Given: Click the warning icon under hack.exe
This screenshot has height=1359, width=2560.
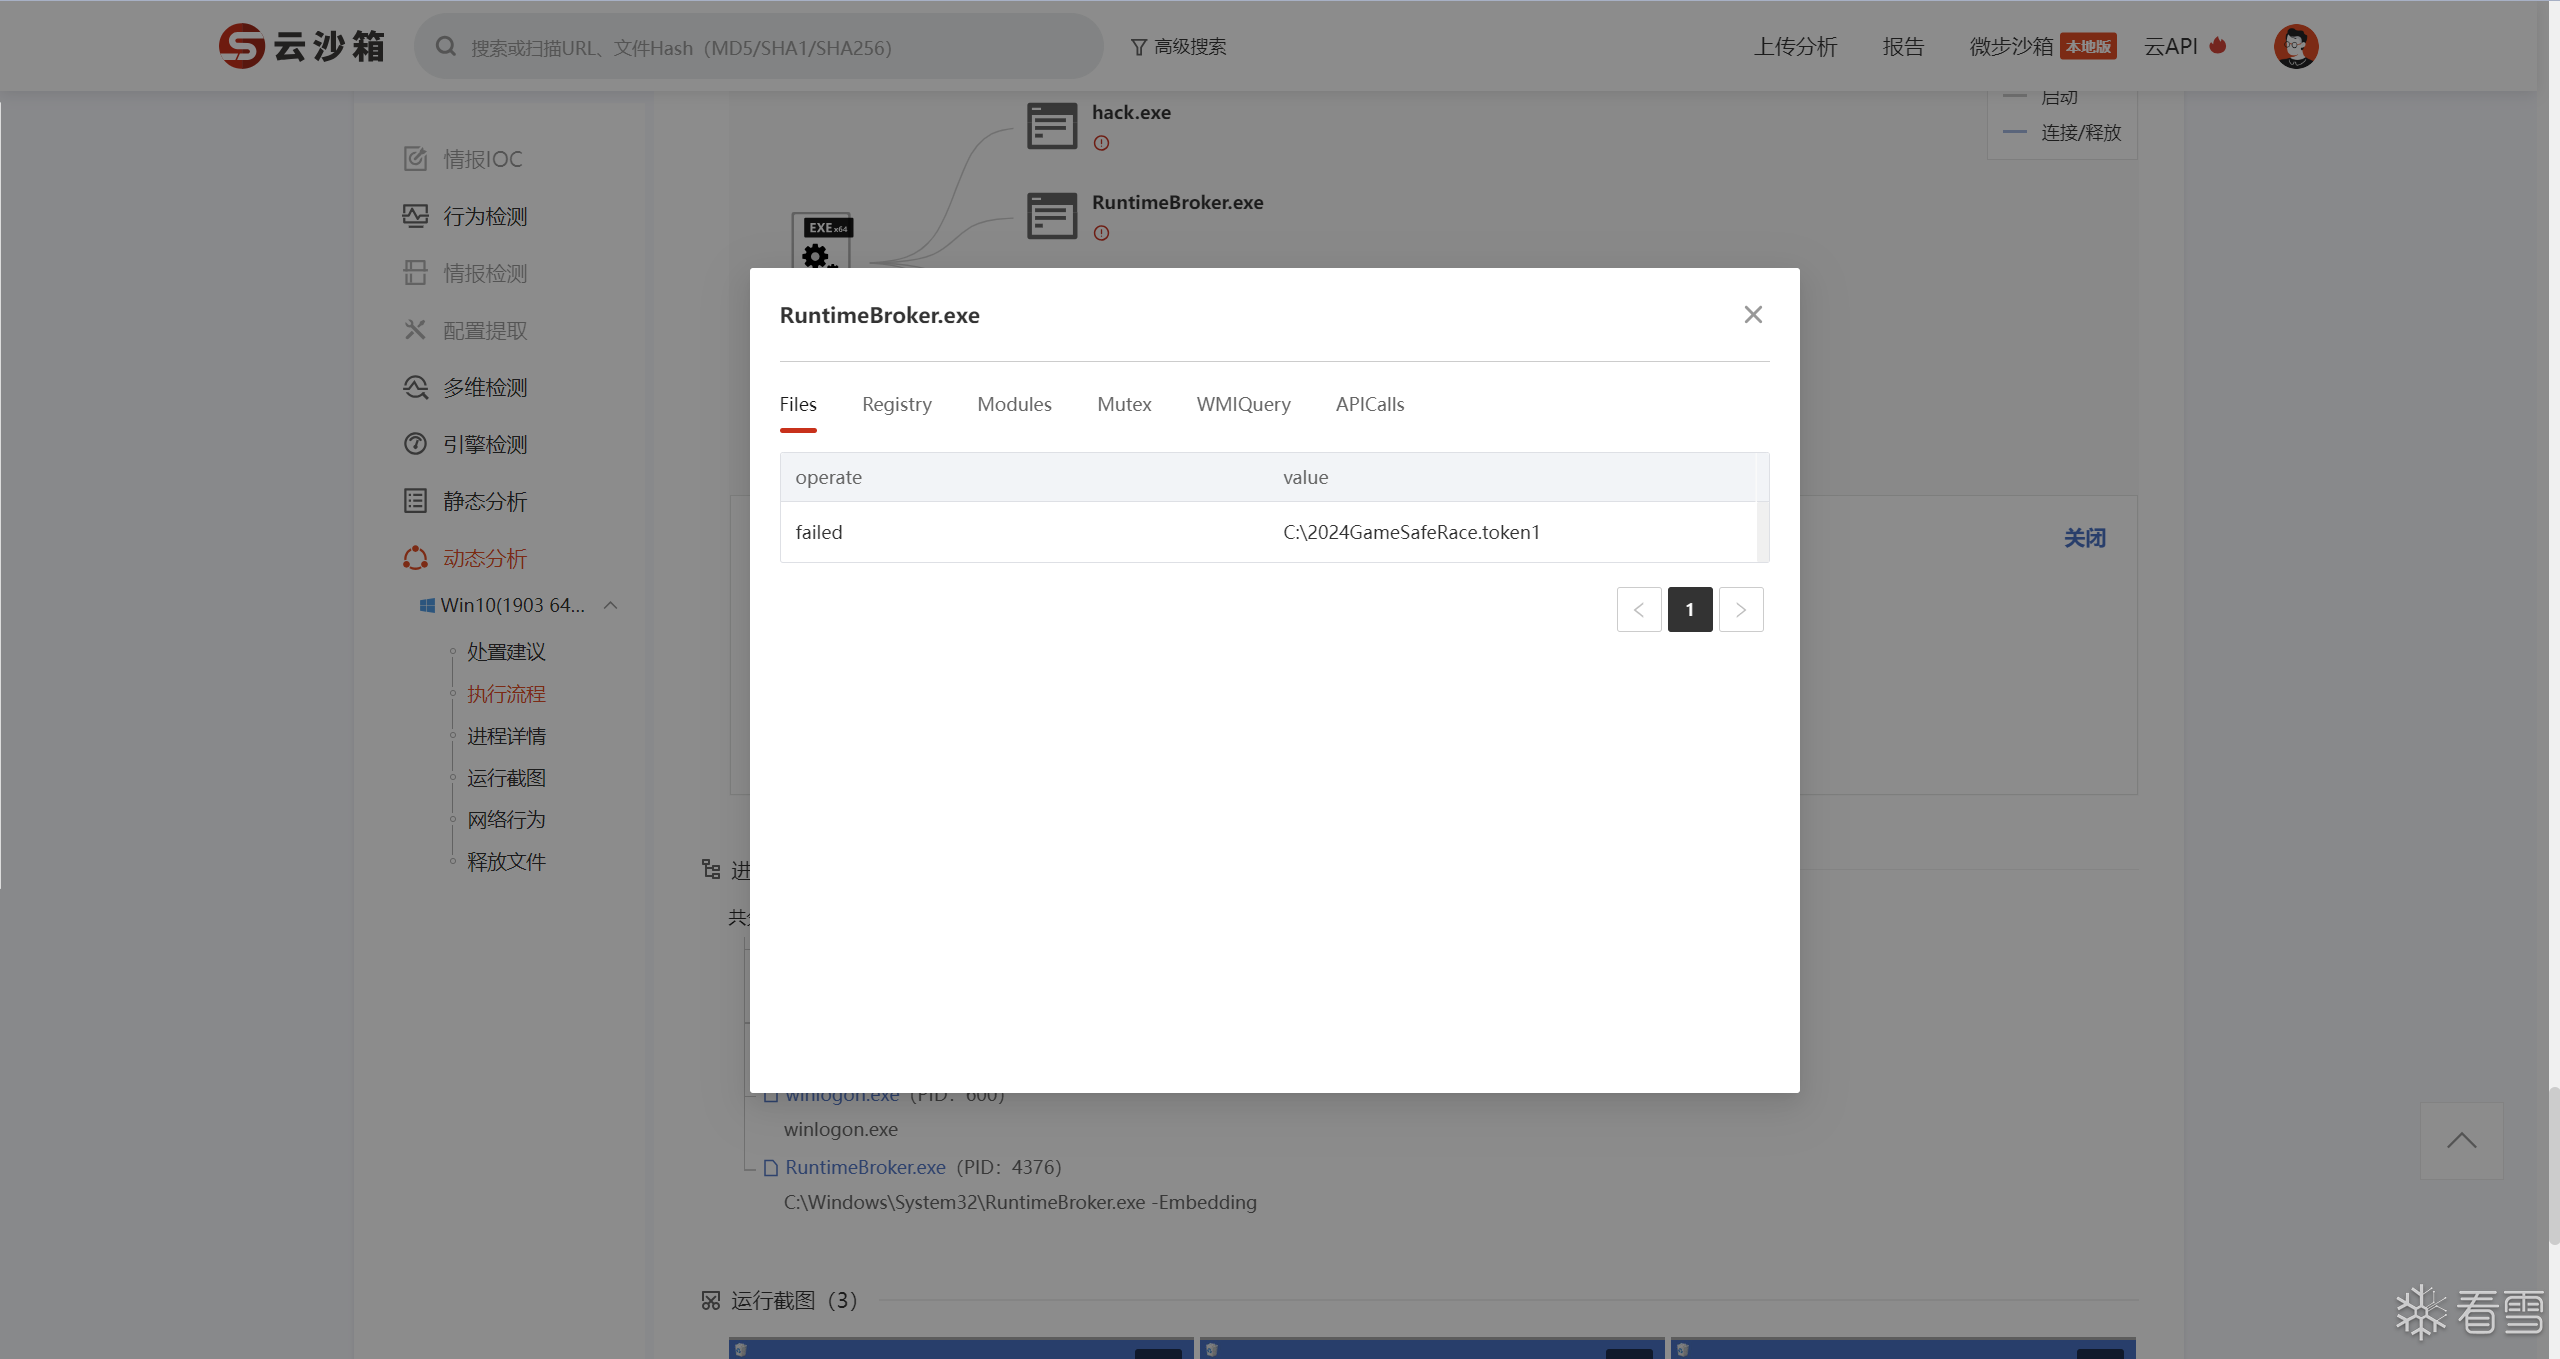Looking at the screenshot, I should (x=1101, y=143).
